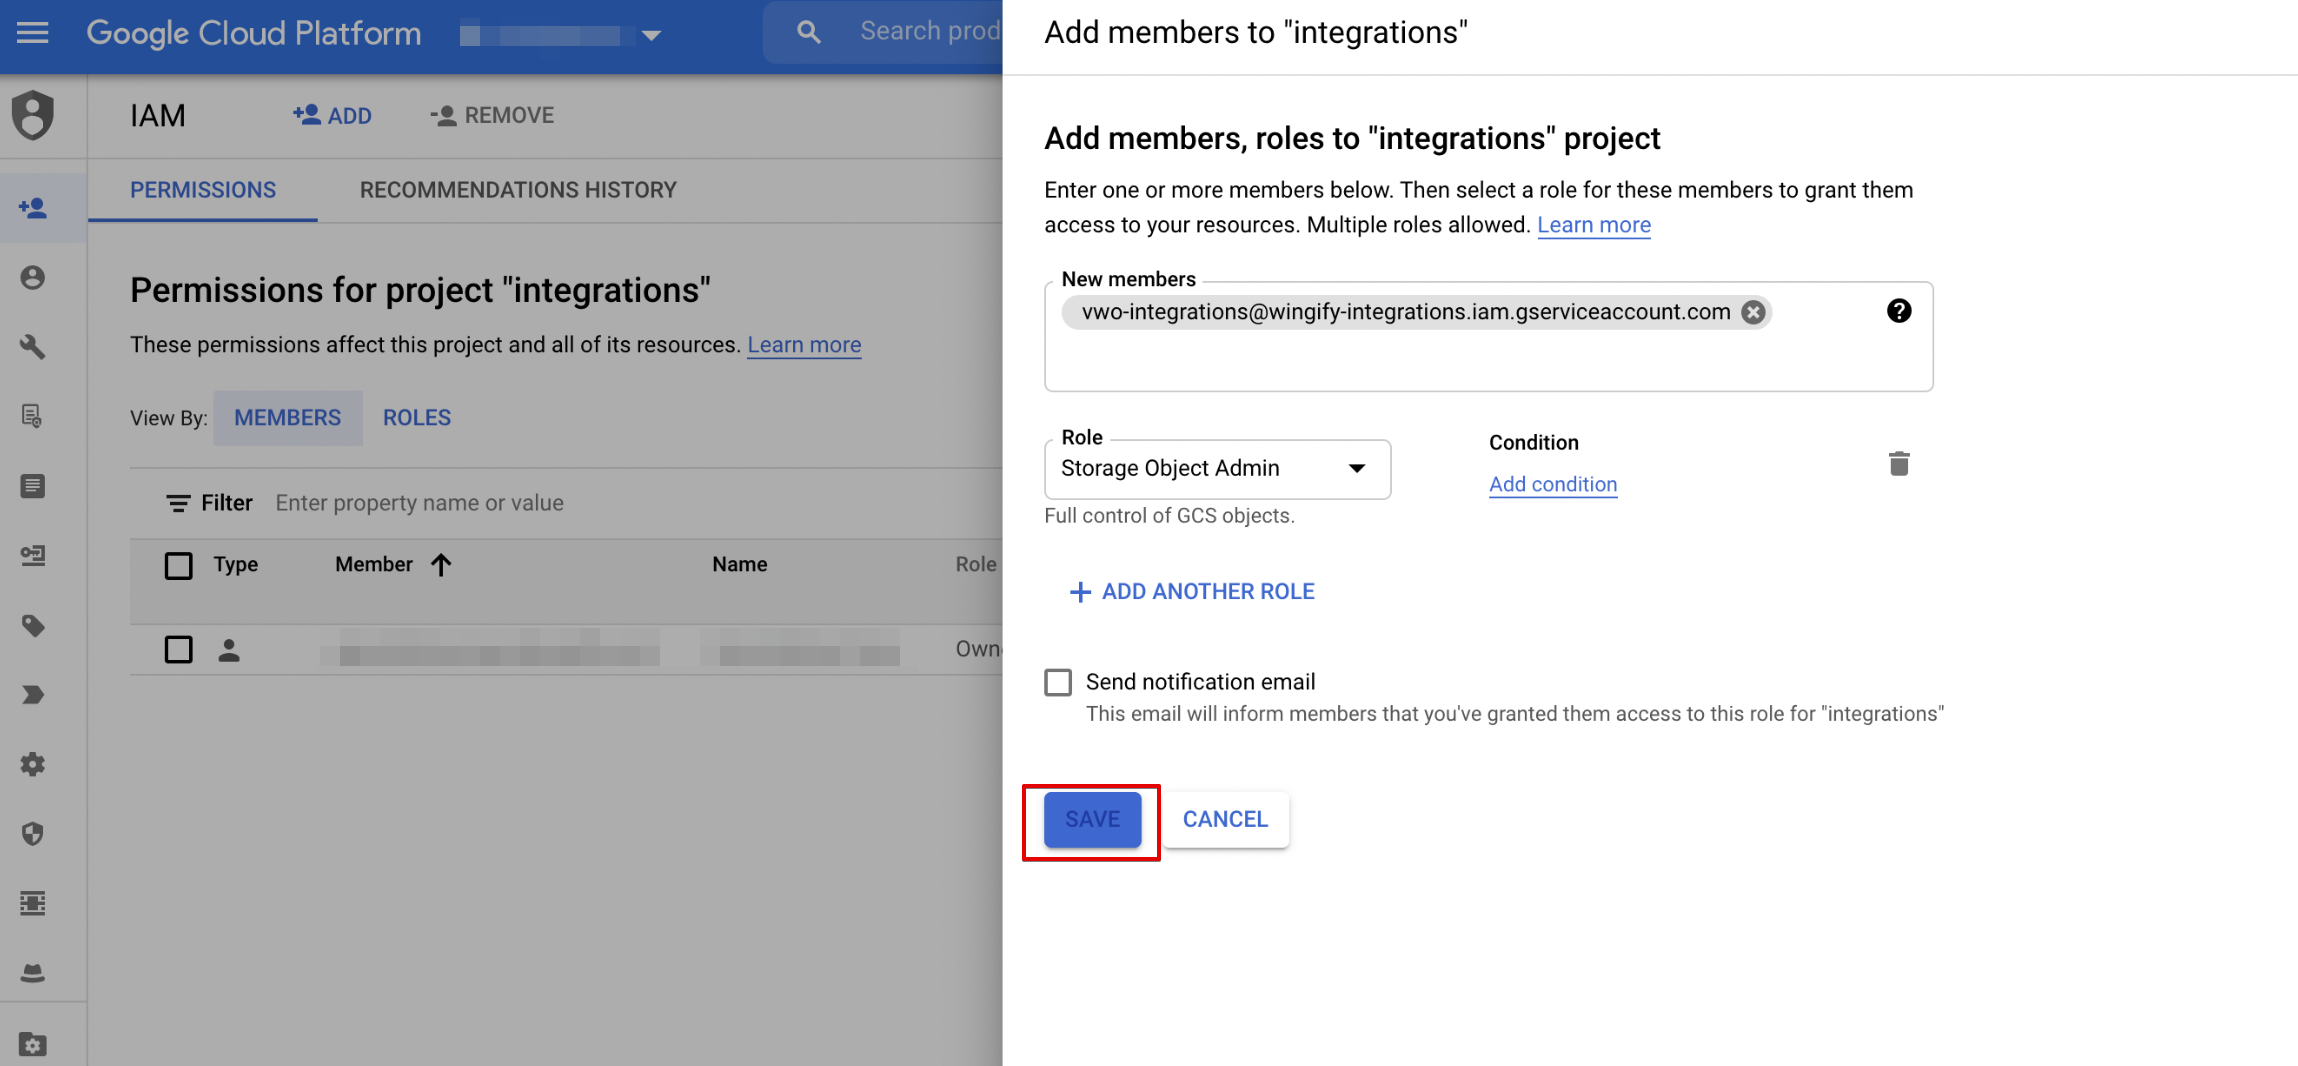
Task: Click ADD ANOTHER ROLE
Action: coord(1192,592)
